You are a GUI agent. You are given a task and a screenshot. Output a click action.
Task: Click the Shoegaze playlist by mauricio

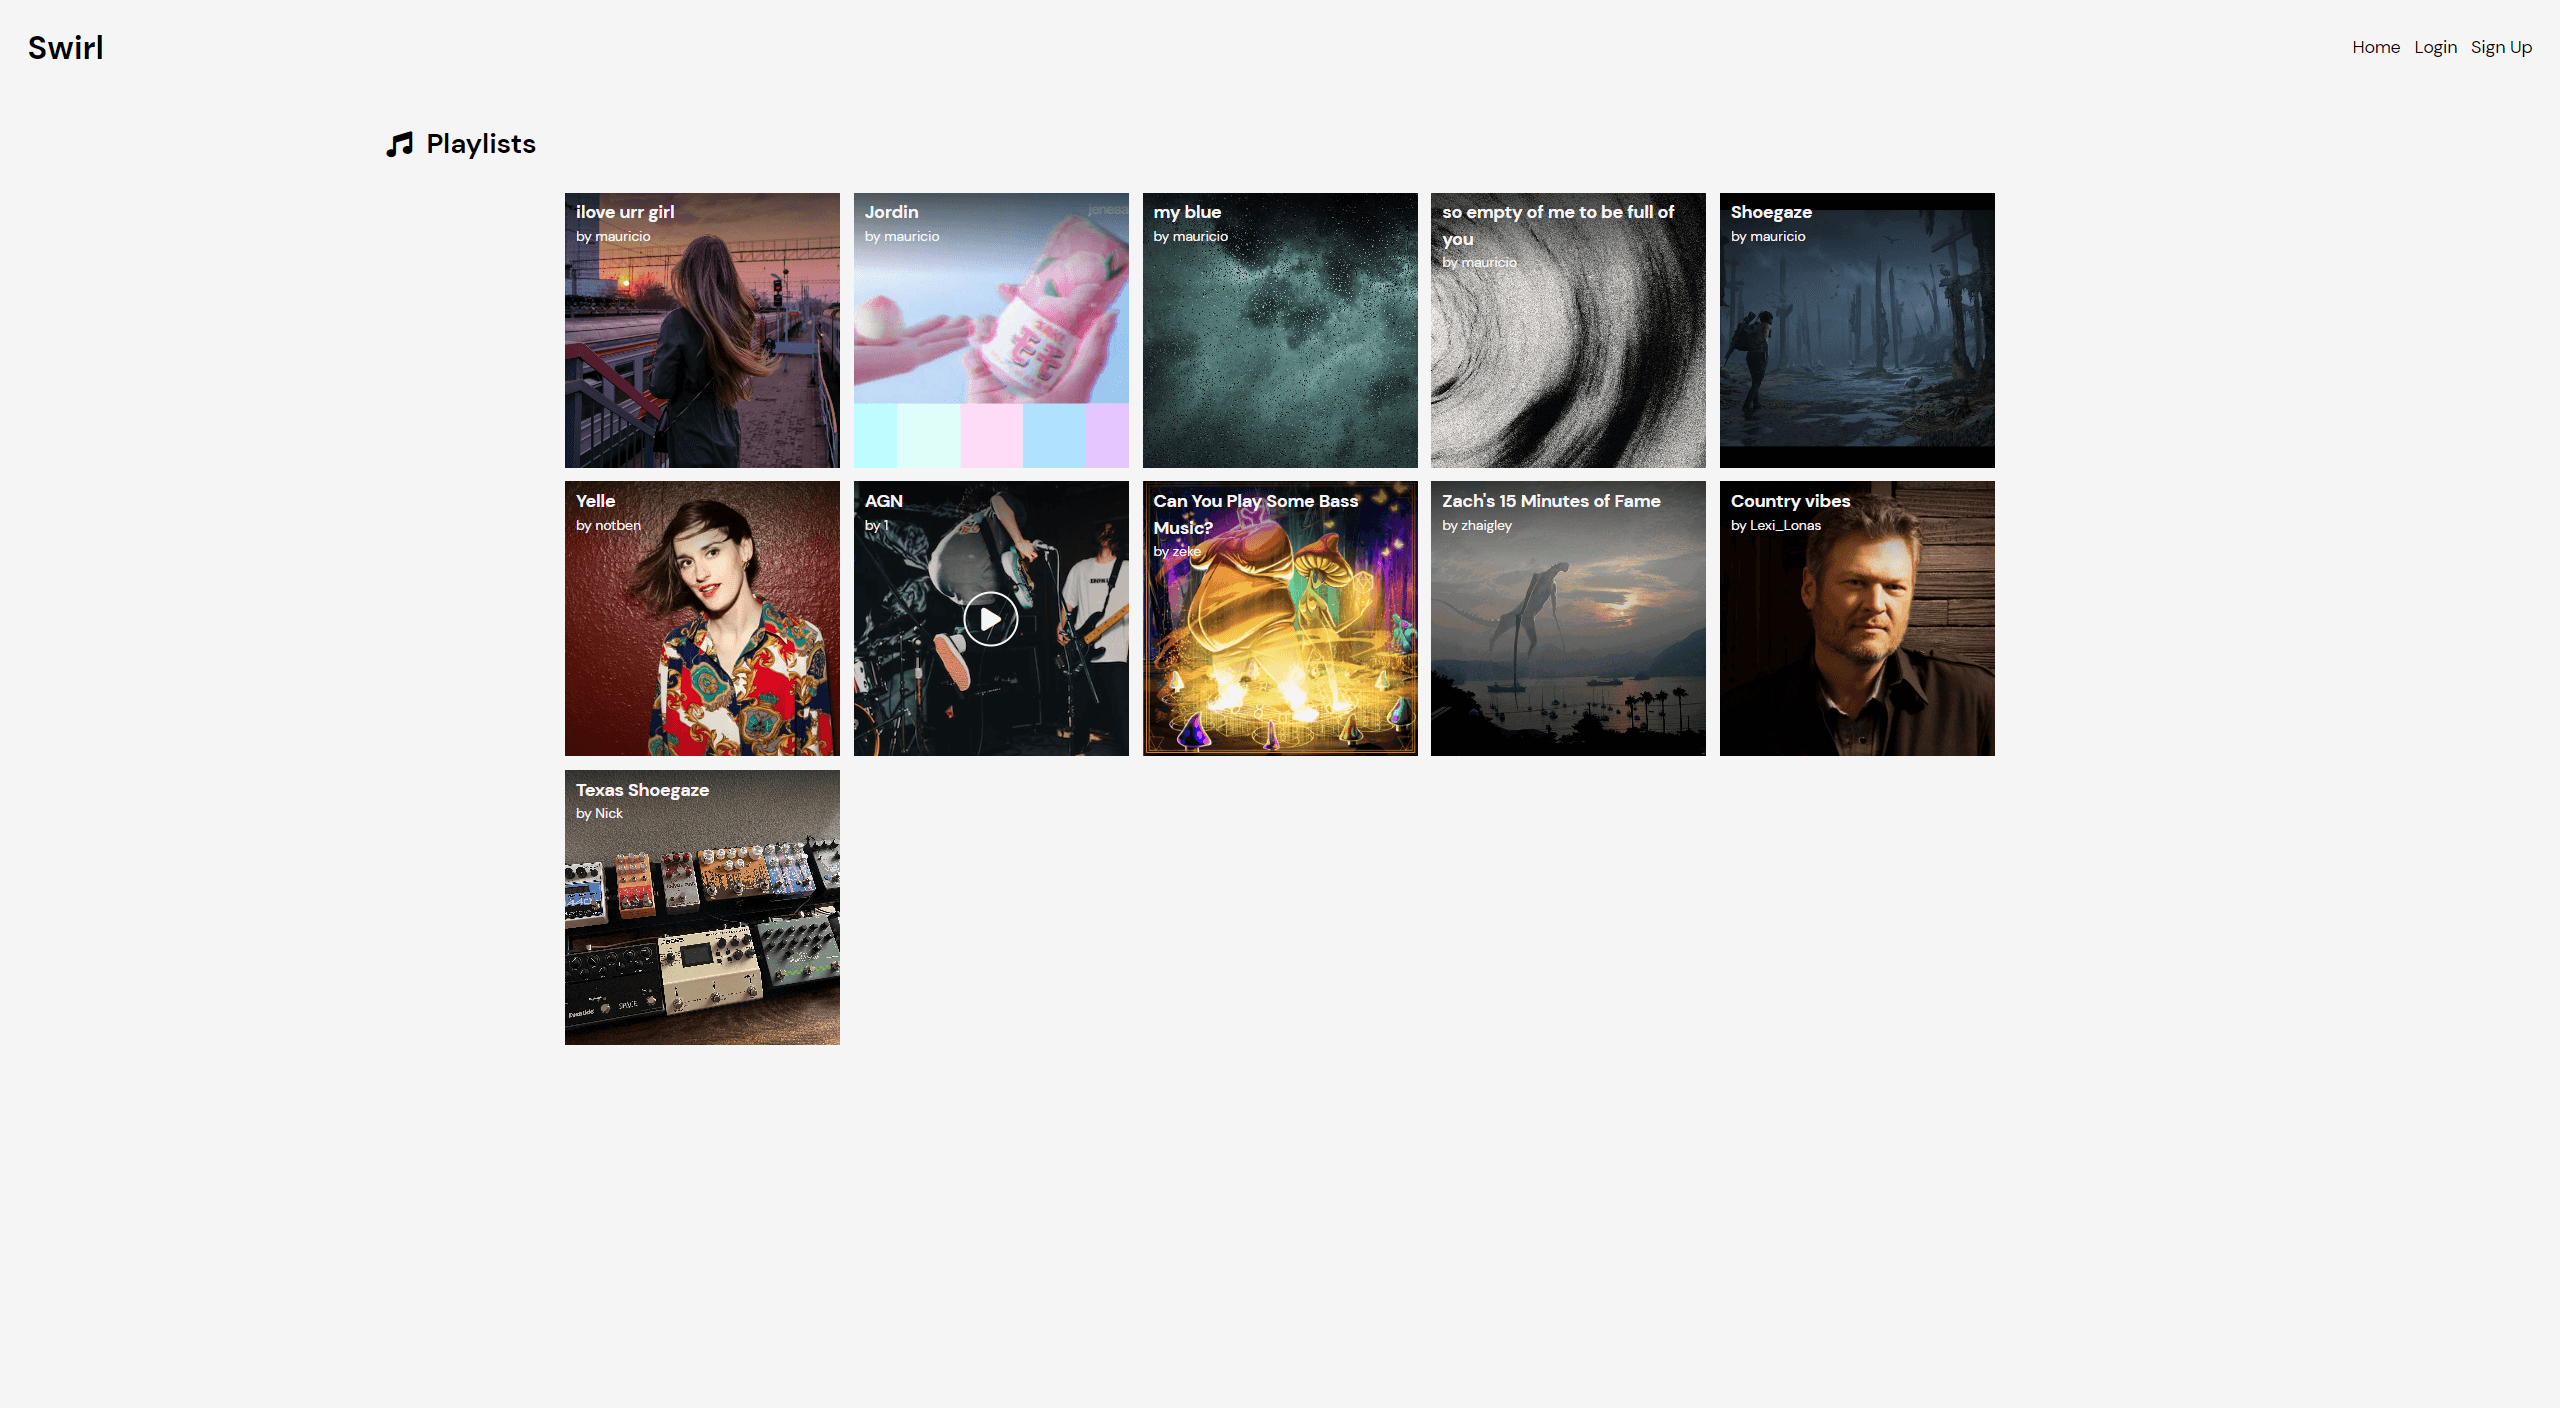click(x=1856, y=329)
